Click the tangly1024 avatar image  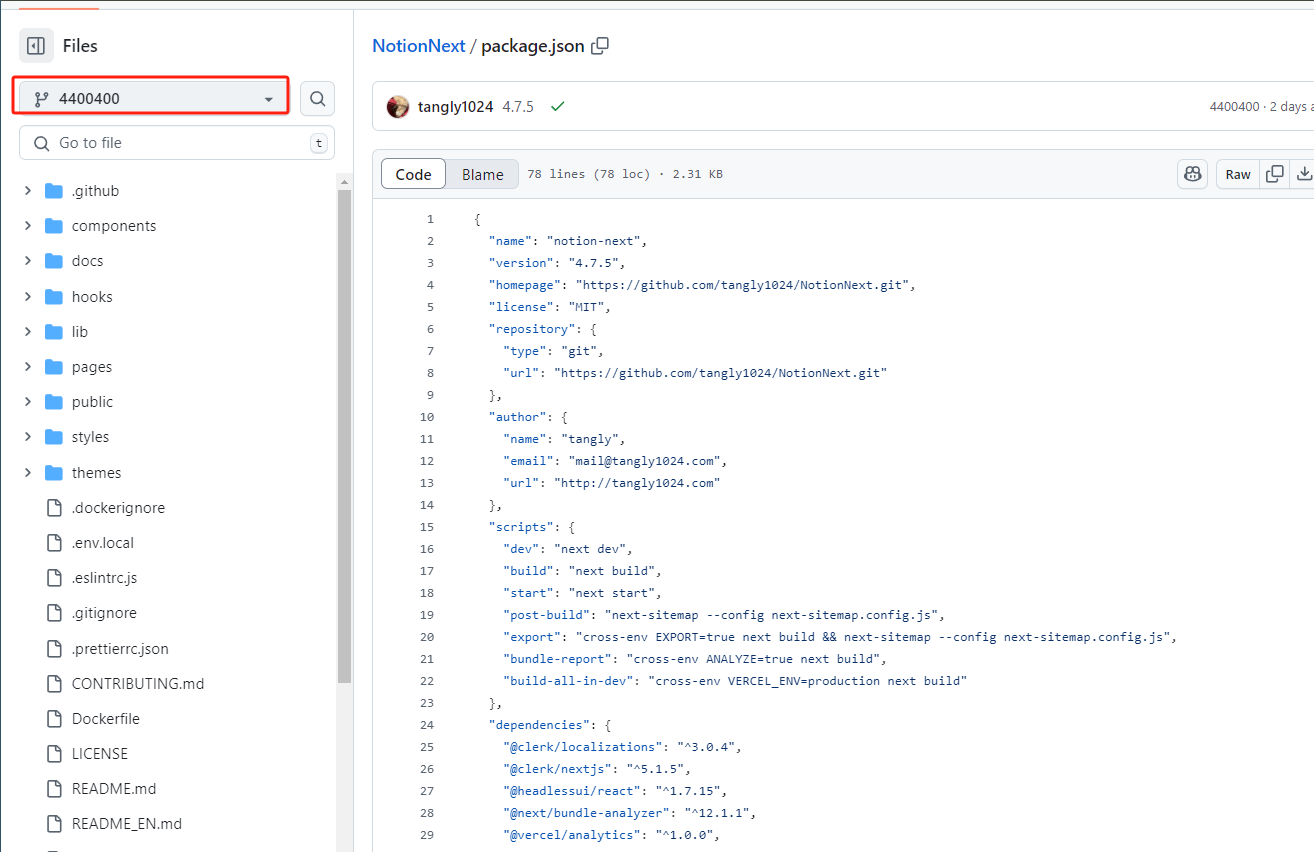[x=398, y=107]
